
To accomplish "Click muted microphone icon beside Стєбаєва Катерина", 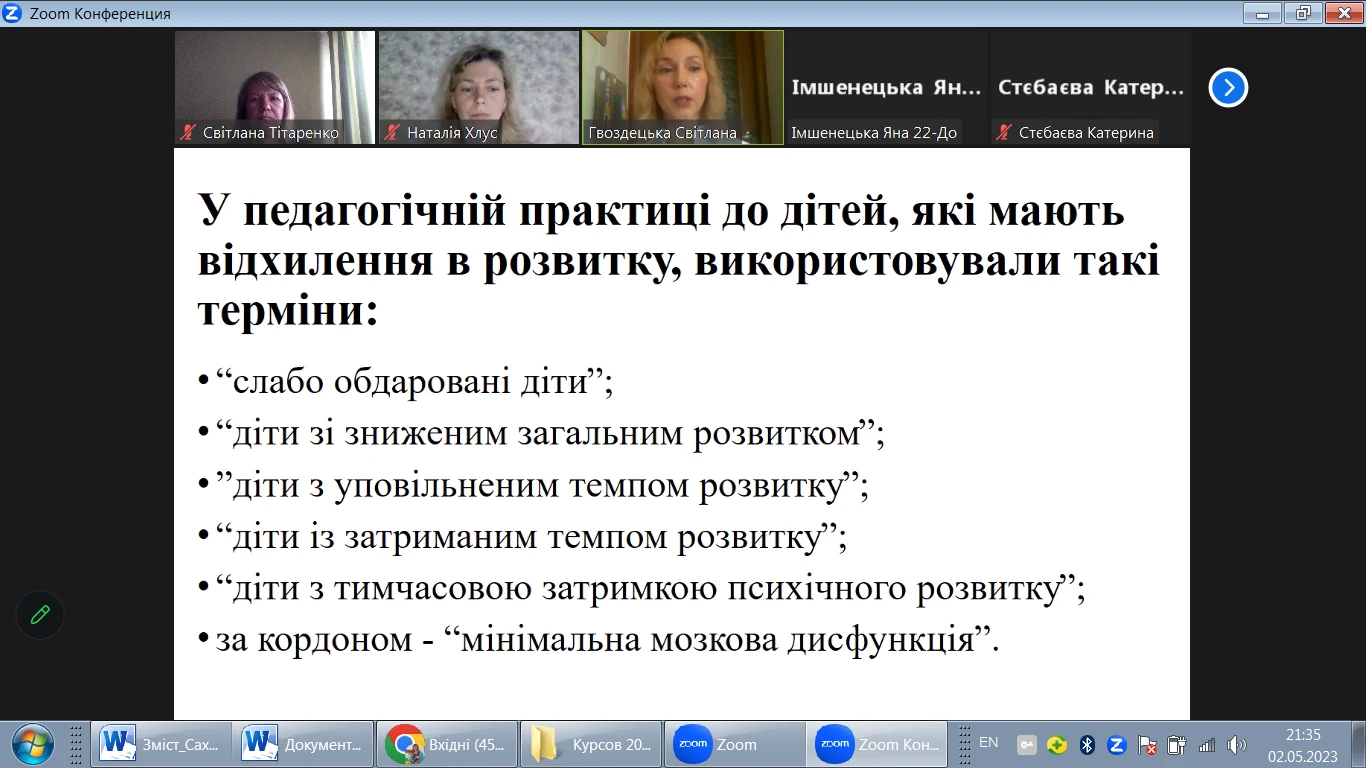I will 1003,132.
